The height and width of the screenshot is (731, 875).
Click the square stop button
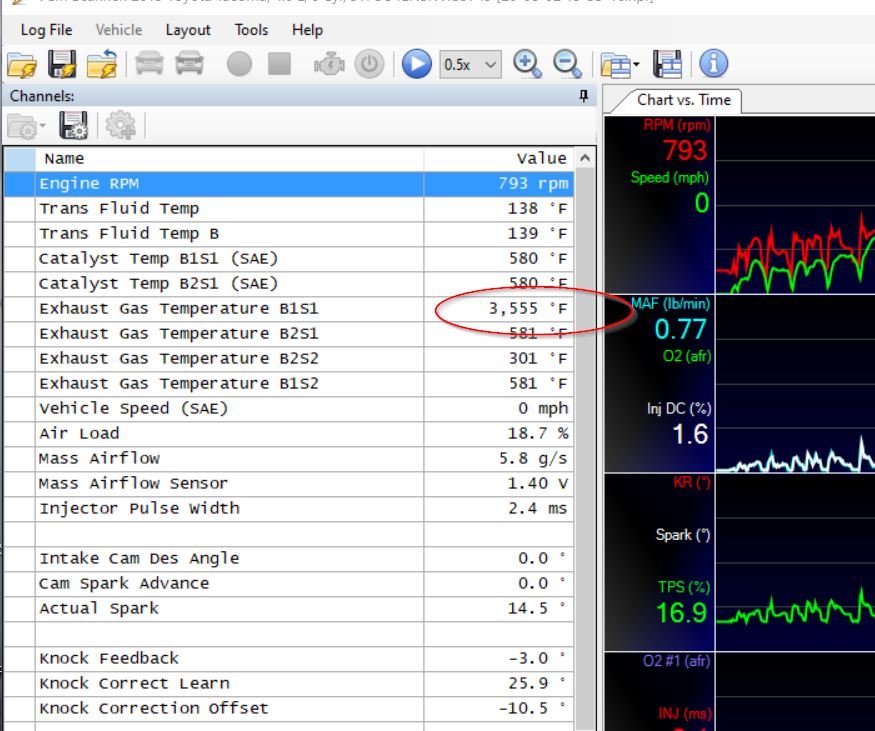pos(279,63)
